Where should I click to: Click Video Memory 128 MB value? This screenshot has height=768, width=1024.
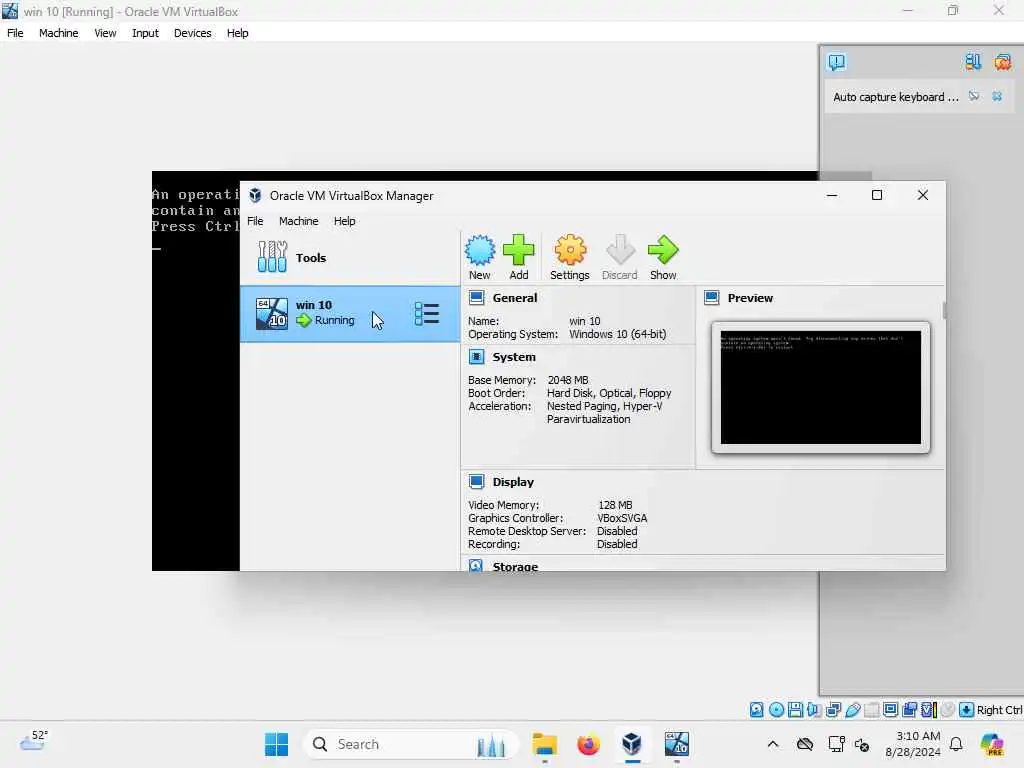(615, 505)
